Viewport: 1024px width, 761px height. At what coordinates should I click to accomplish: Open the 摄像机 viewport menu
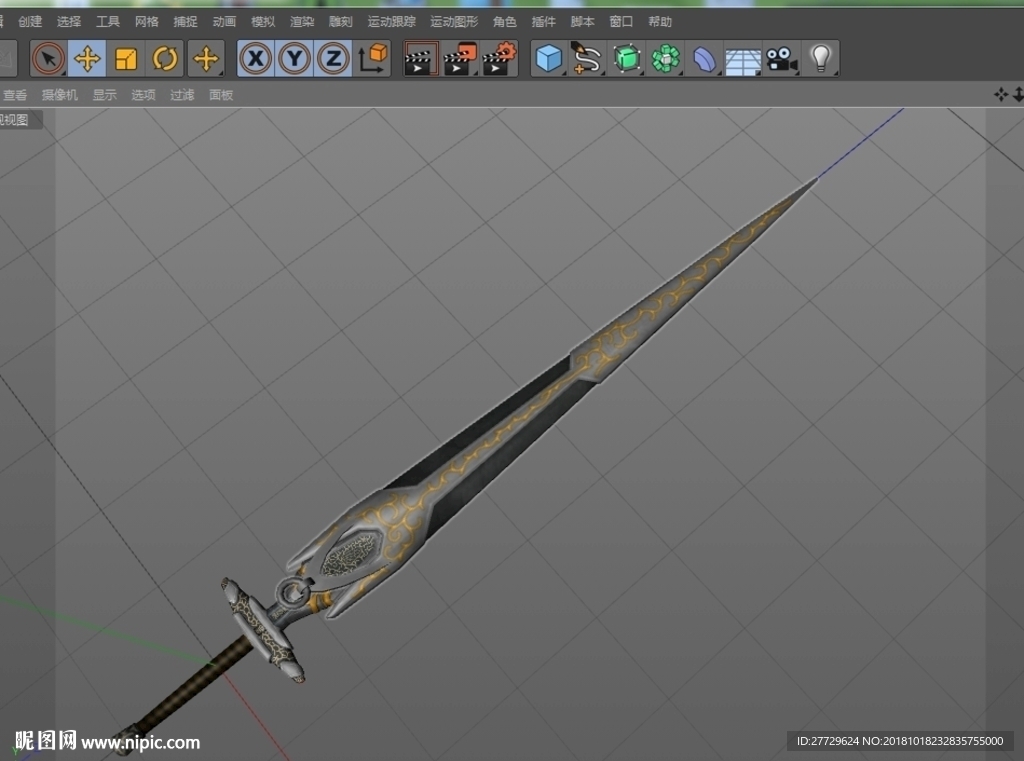[x=59, y=95]
